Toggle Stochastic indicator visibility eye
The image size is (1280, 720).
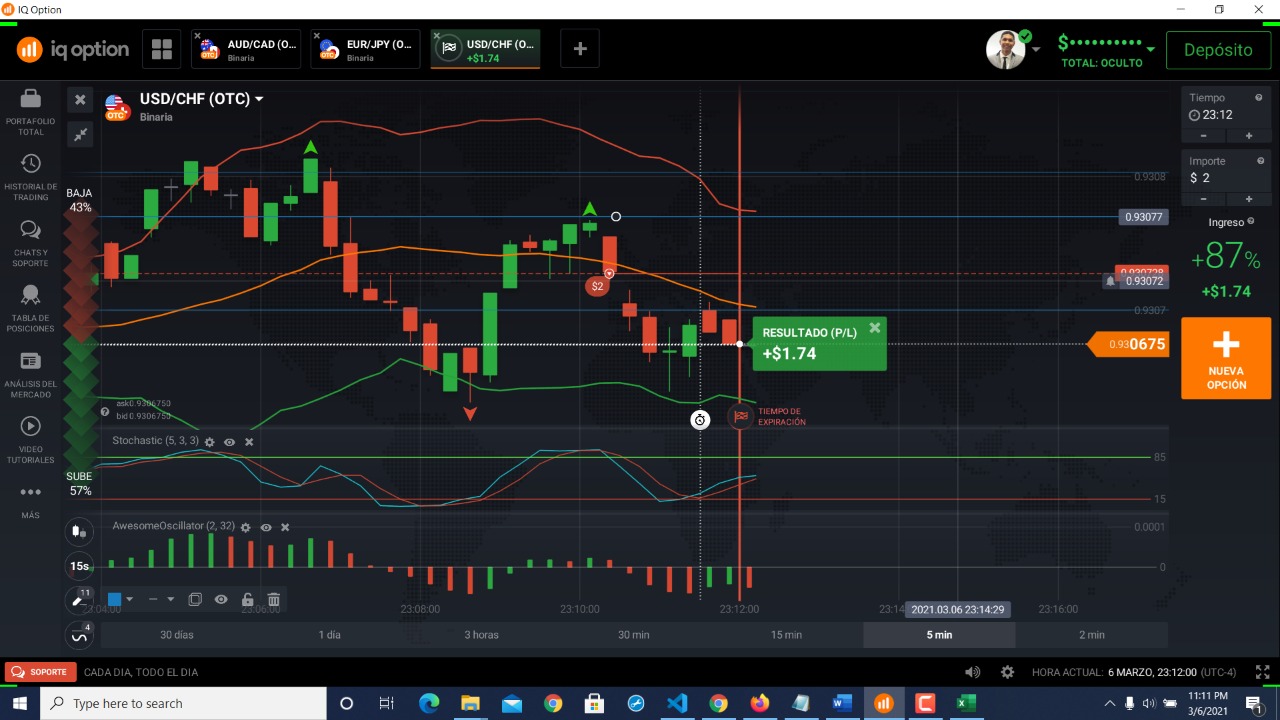tap(230, 441)
